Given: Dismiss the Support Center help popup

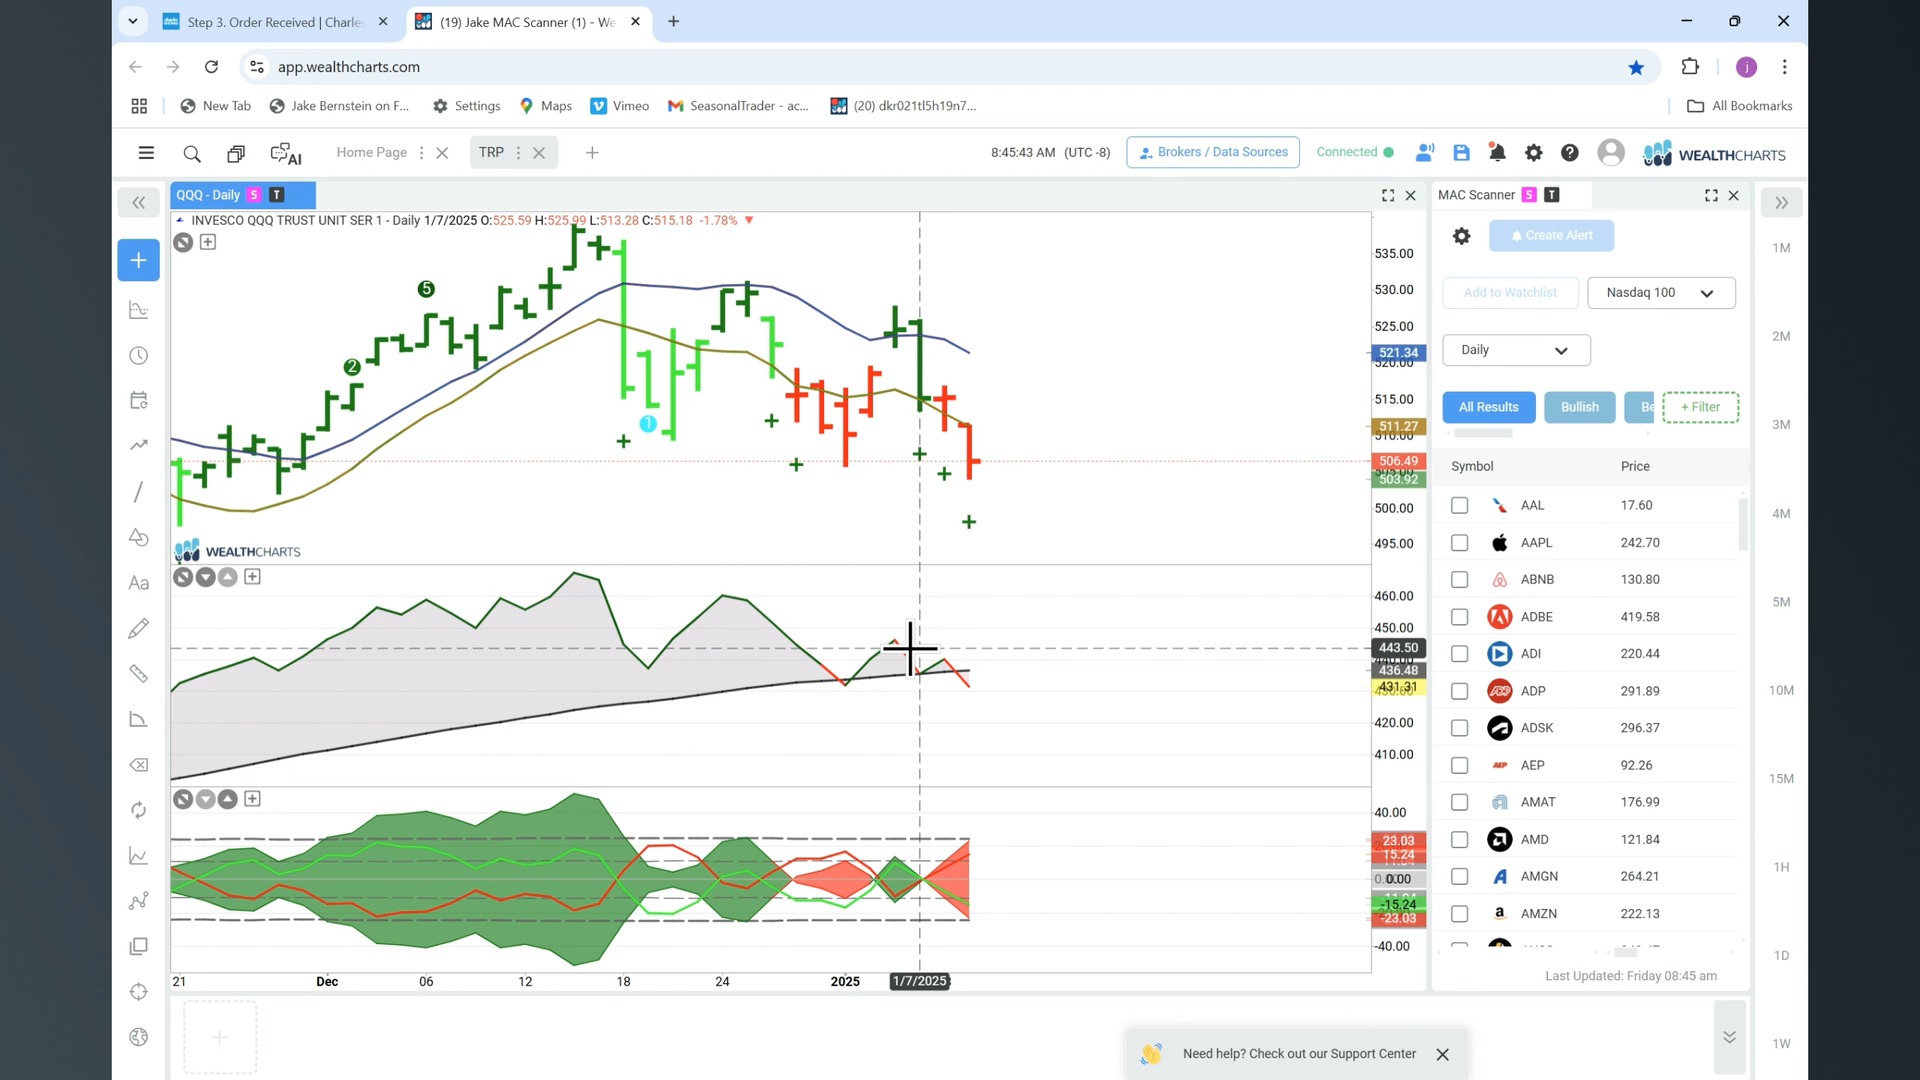Looking at the screenshot, I should (x=1442, y=1054).
